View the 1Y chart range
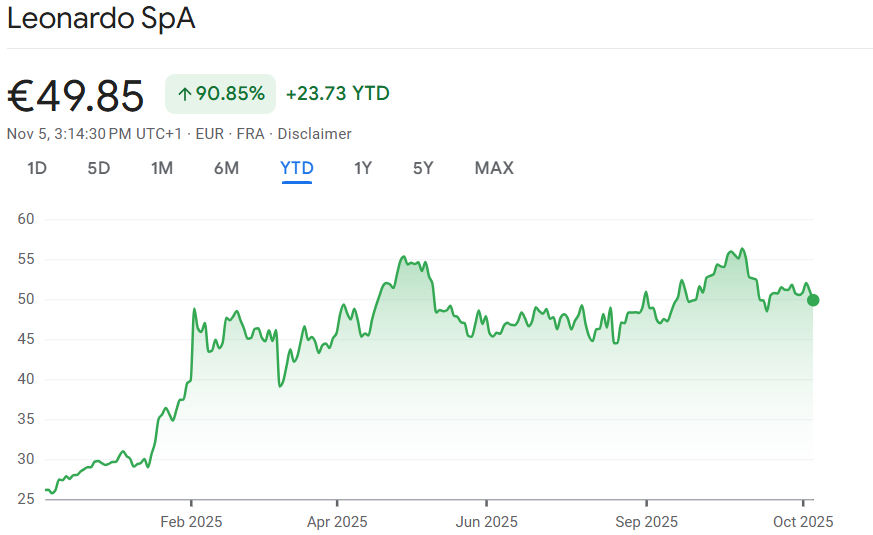This screenshot has height=535, width=873. tap(363, 168)
